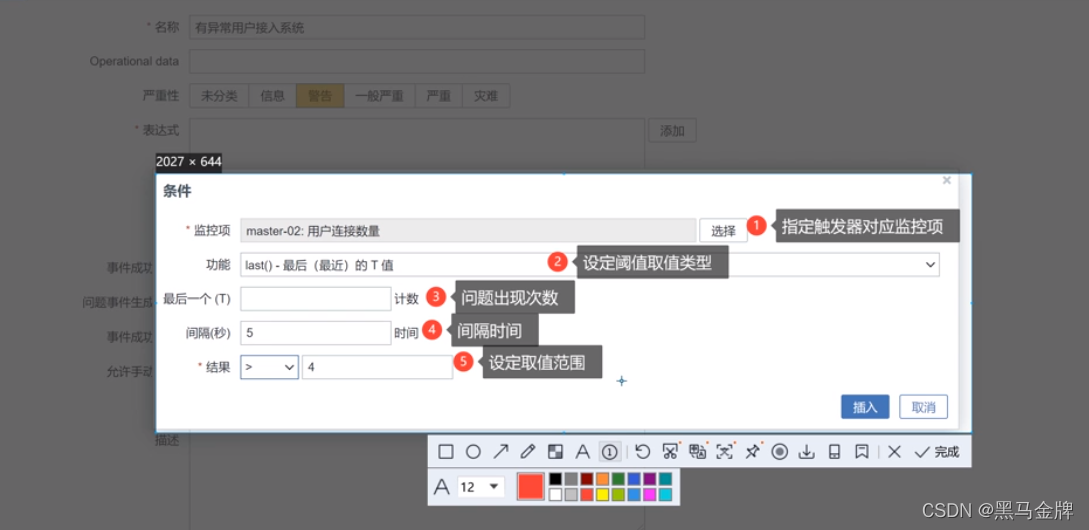
Task: Click the bookmark icon in toolbar
Action: [861, 452]
